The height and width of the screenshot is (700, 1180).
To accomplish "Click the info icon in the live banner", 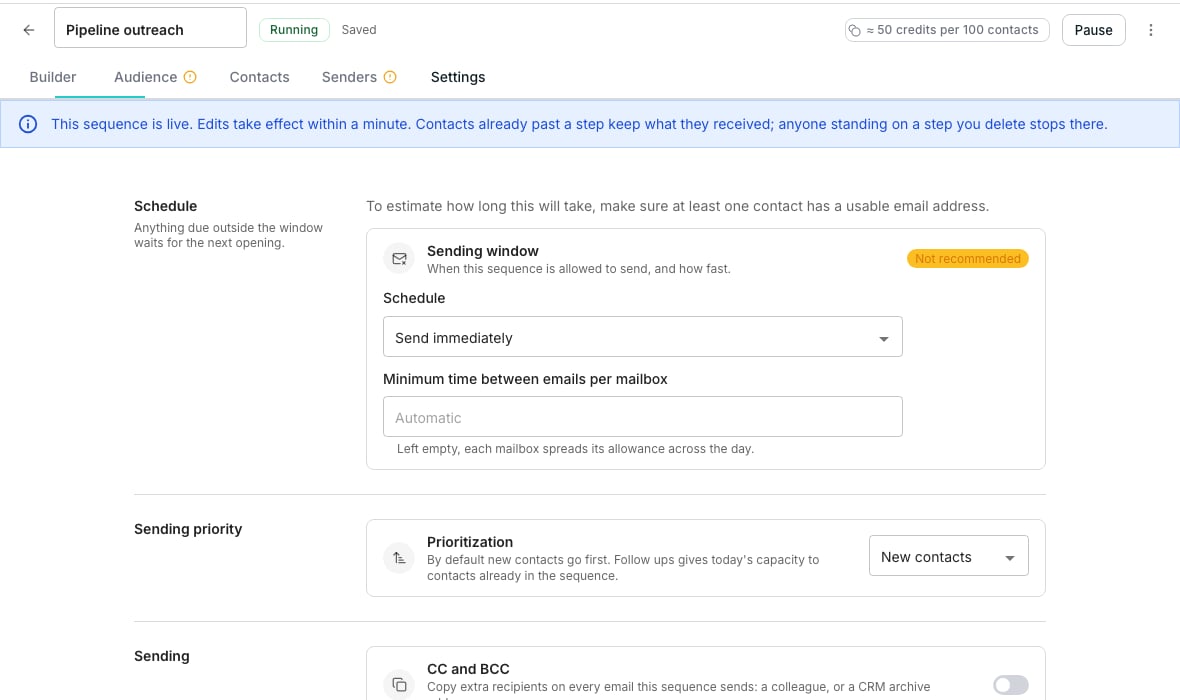I will click(28, 124).
